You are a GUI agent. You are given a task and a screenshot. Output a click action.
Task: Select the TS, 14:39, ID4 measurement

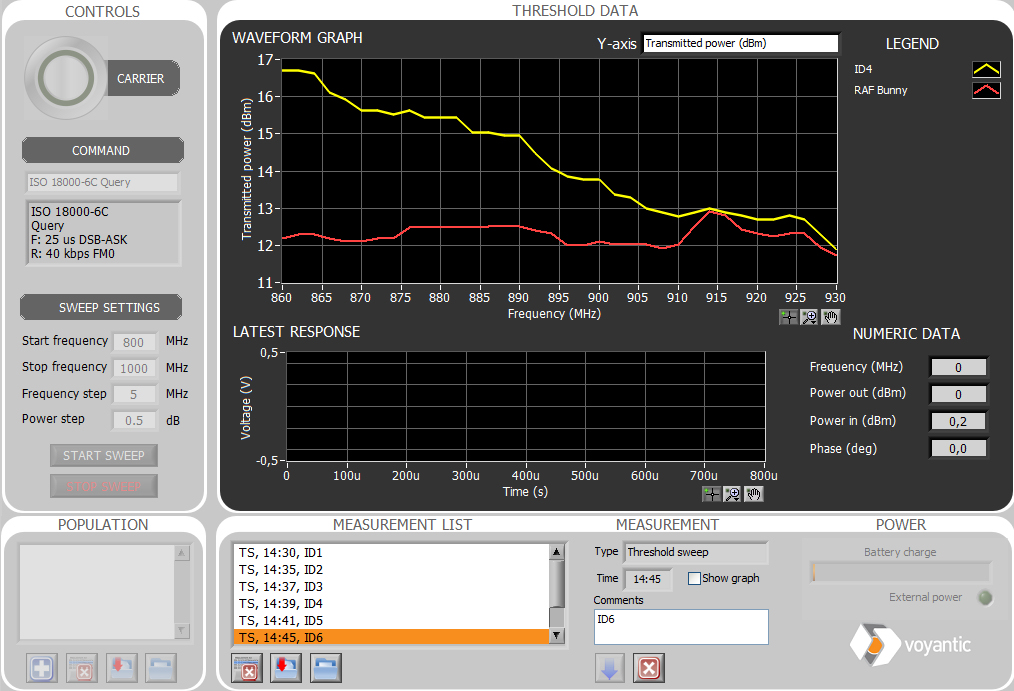click(x=391, y=603)
